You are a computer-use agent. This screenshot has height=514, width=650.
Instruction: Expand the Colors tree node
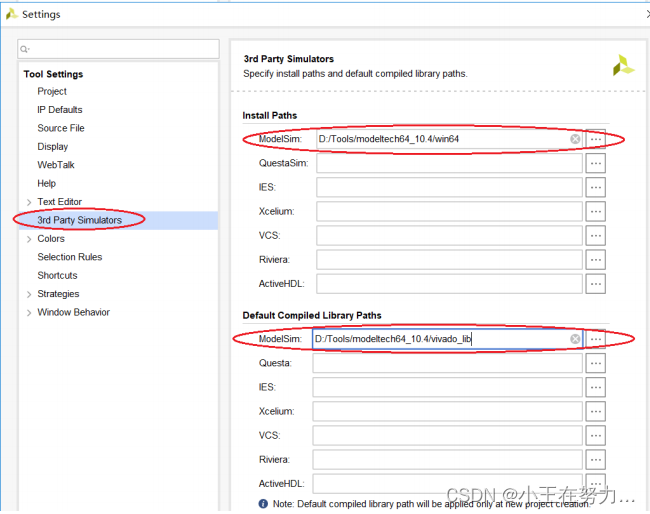tap(29, 239)
